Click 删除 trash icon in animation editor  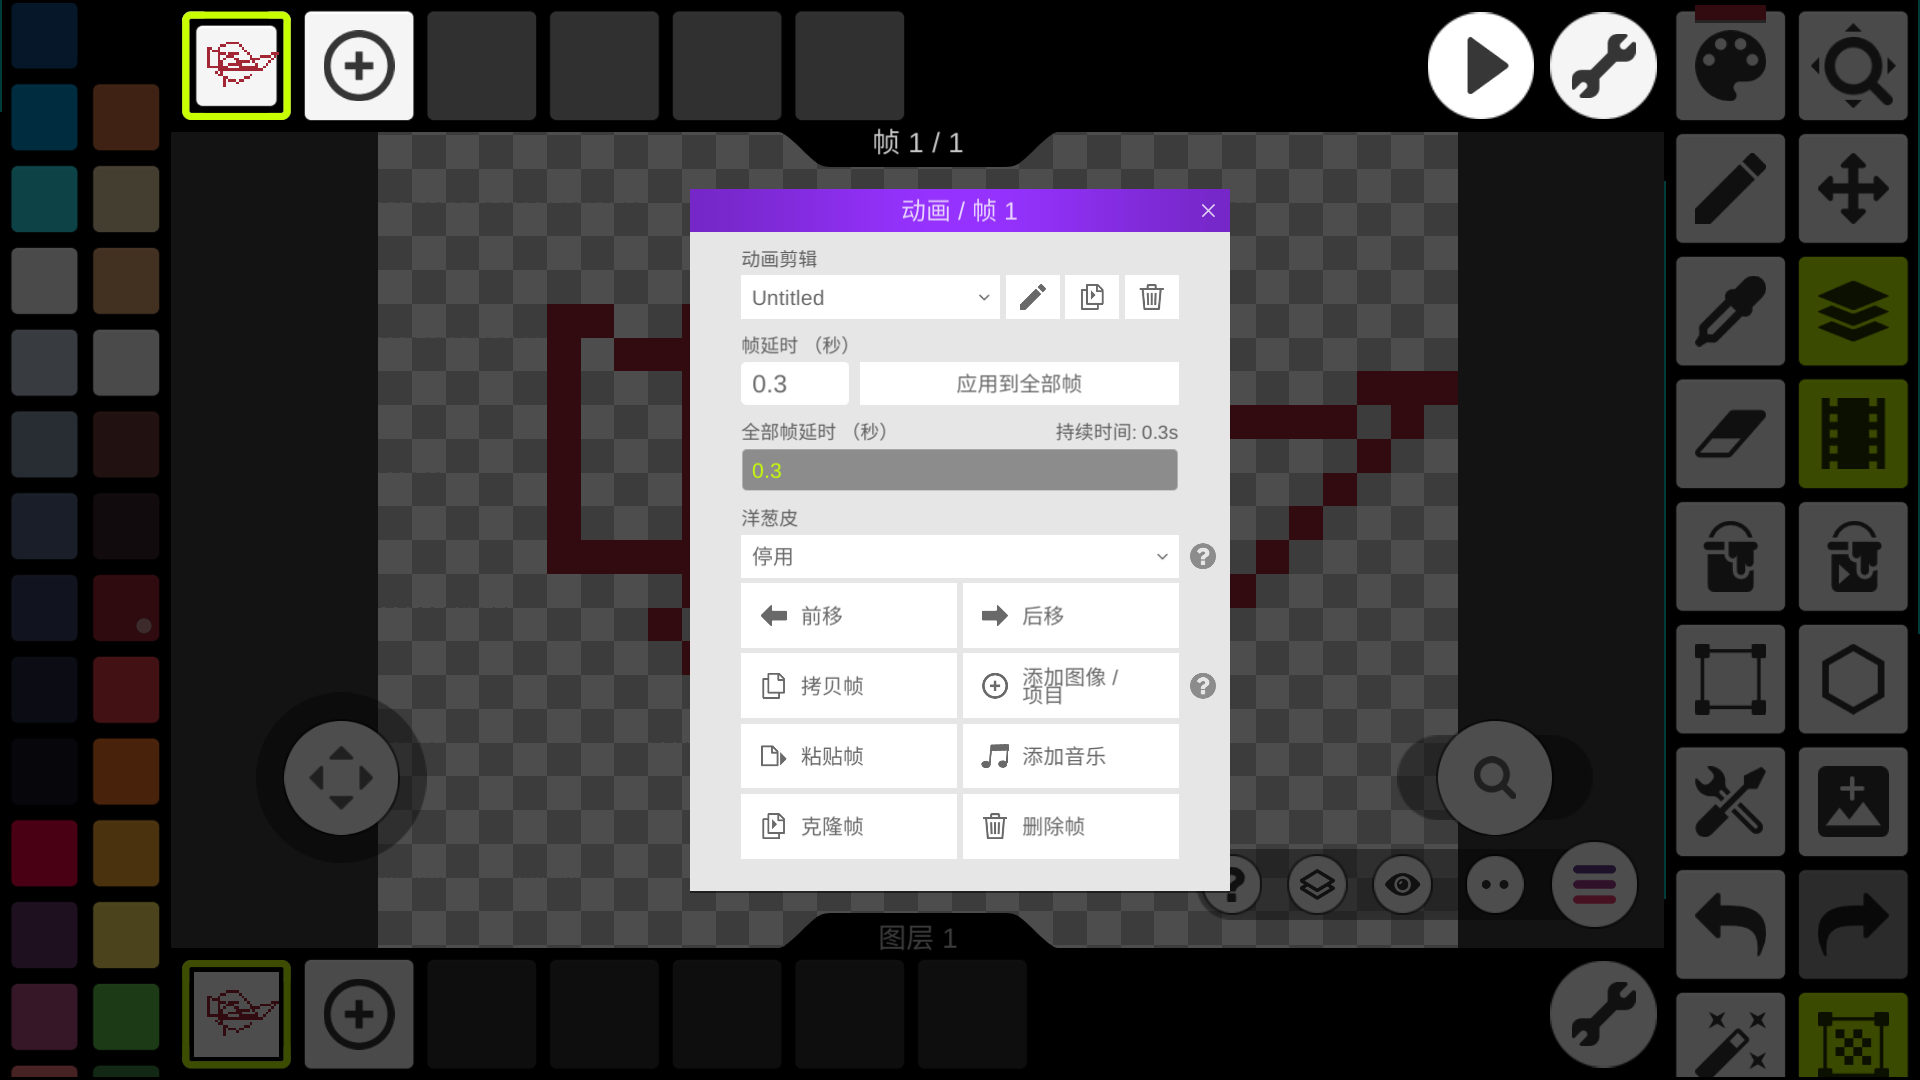point(1150,297)
